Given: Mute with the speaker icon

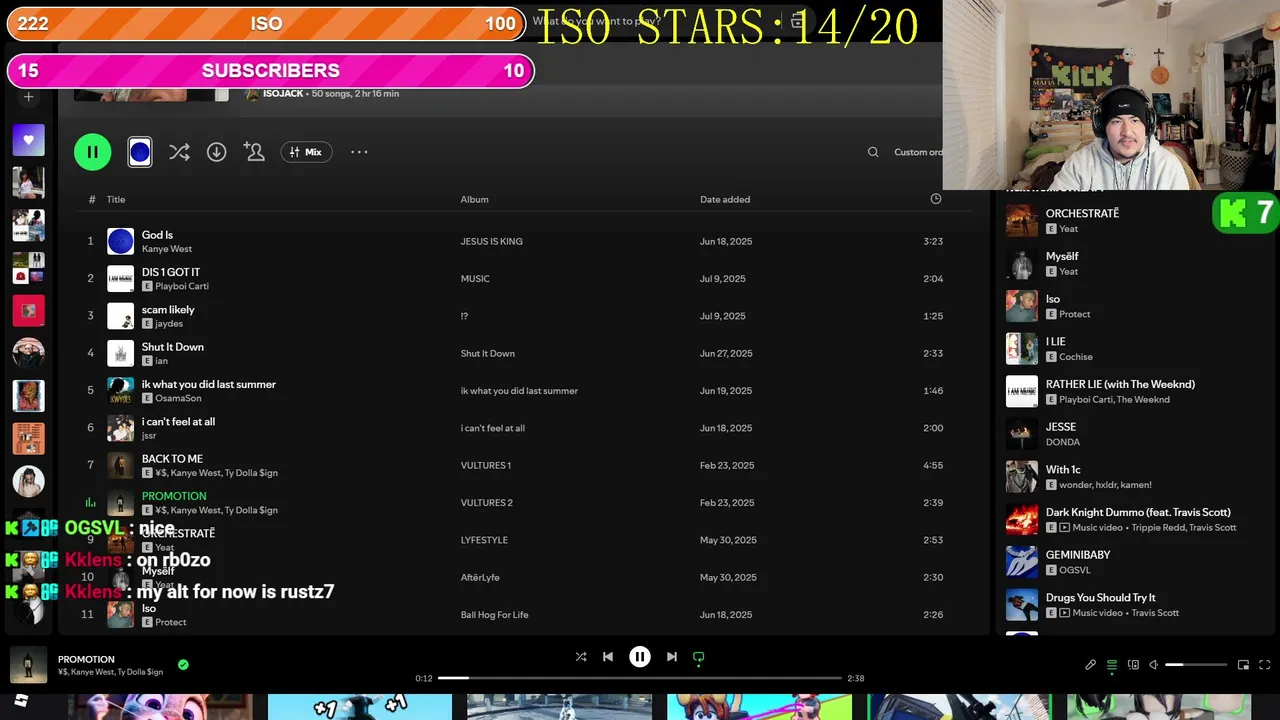Looking at the screenshot, I should [1153, 665].
